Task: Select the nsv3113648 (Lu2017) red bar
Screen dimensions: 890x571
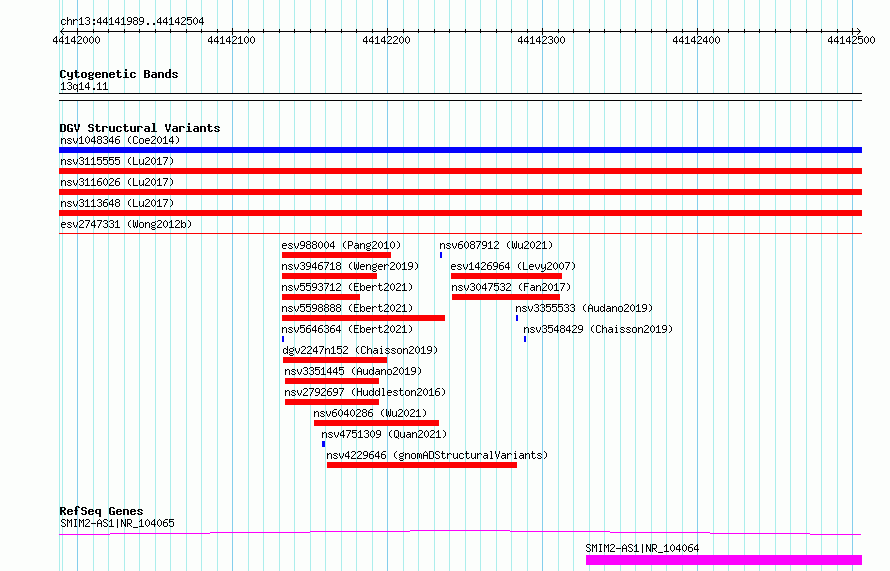Action: [x=460, y=213]
